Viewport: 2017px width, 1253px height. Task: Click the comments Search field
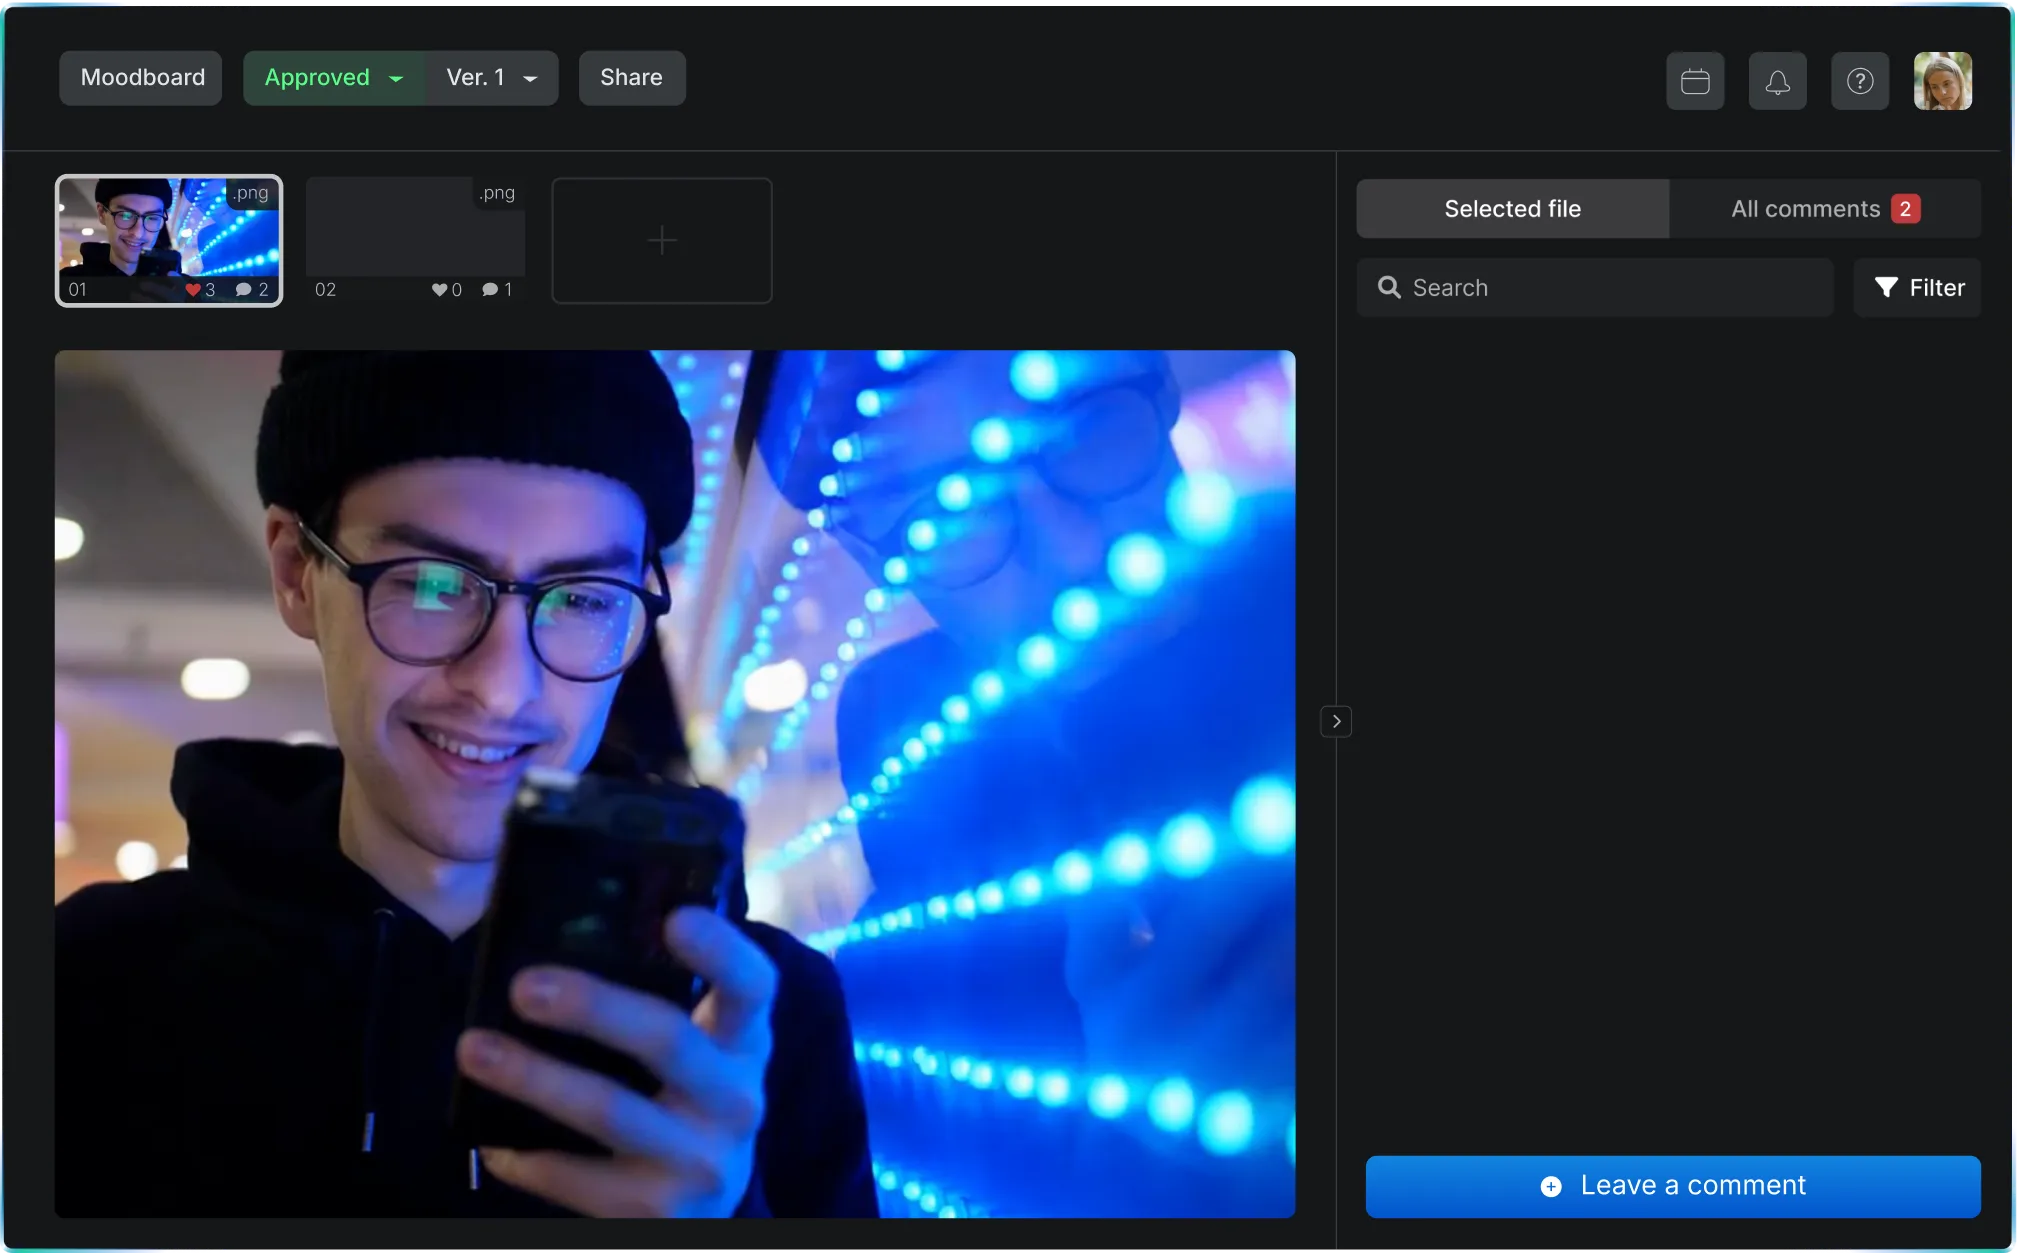1595,288
